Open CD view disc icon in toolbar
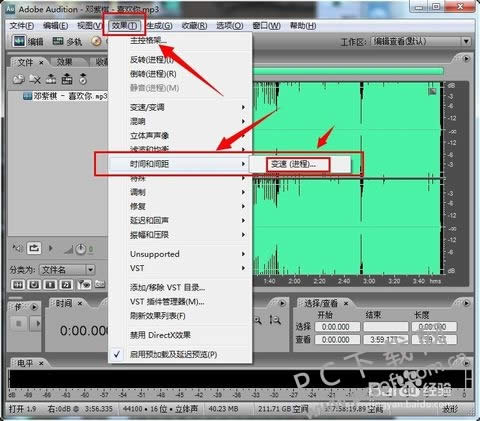This screenshot has width=480, height=421. click(96, 41)
